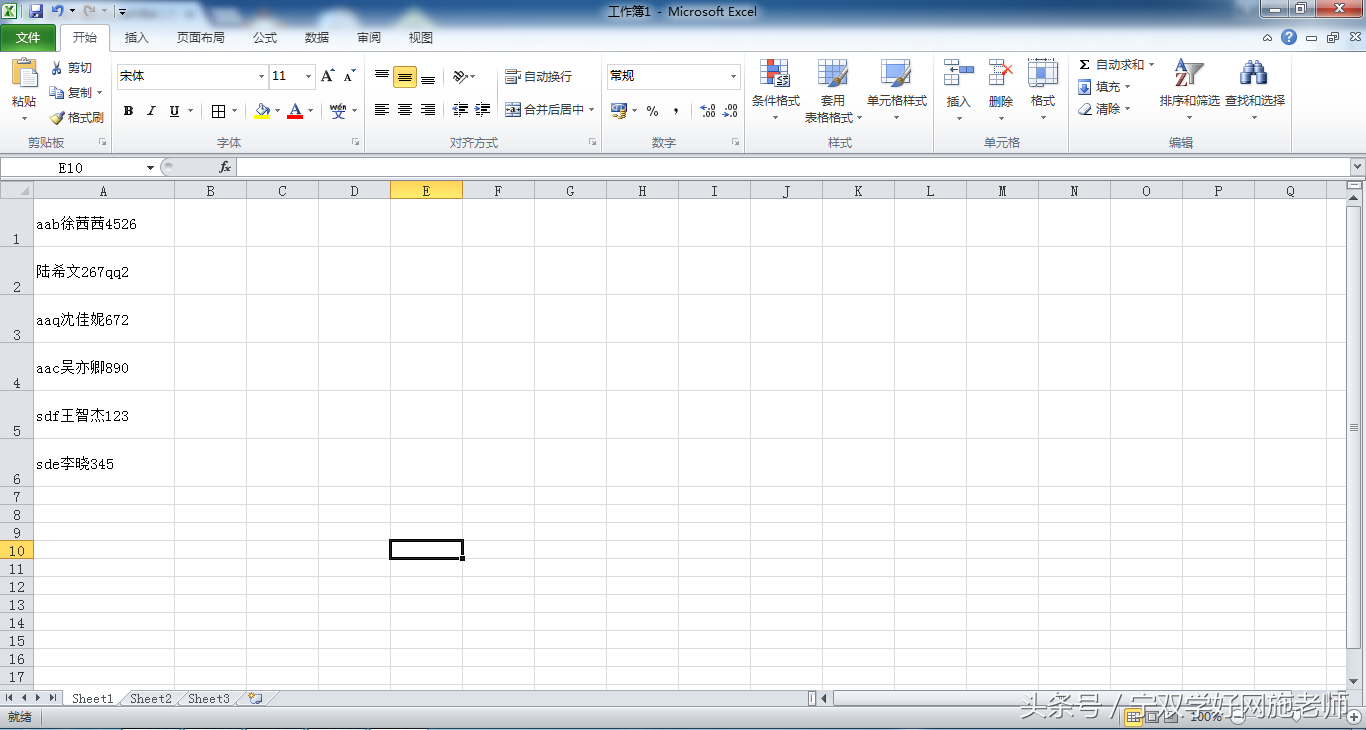Toggle Italic formatting
Viewport: 1366px width, 730px height.
click(151, 111)
